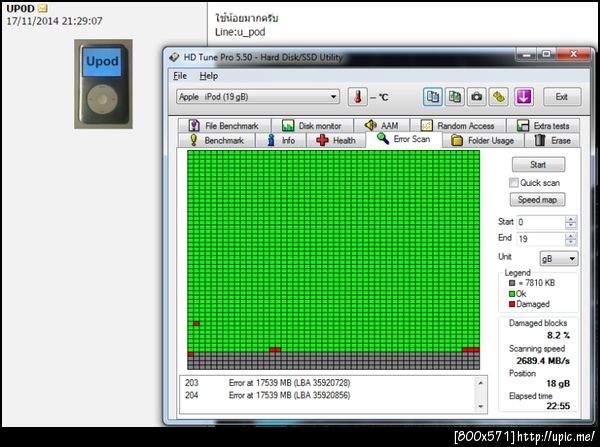Select error log row 204
This screenshot has width=600, height=447.
click(328, 395)
